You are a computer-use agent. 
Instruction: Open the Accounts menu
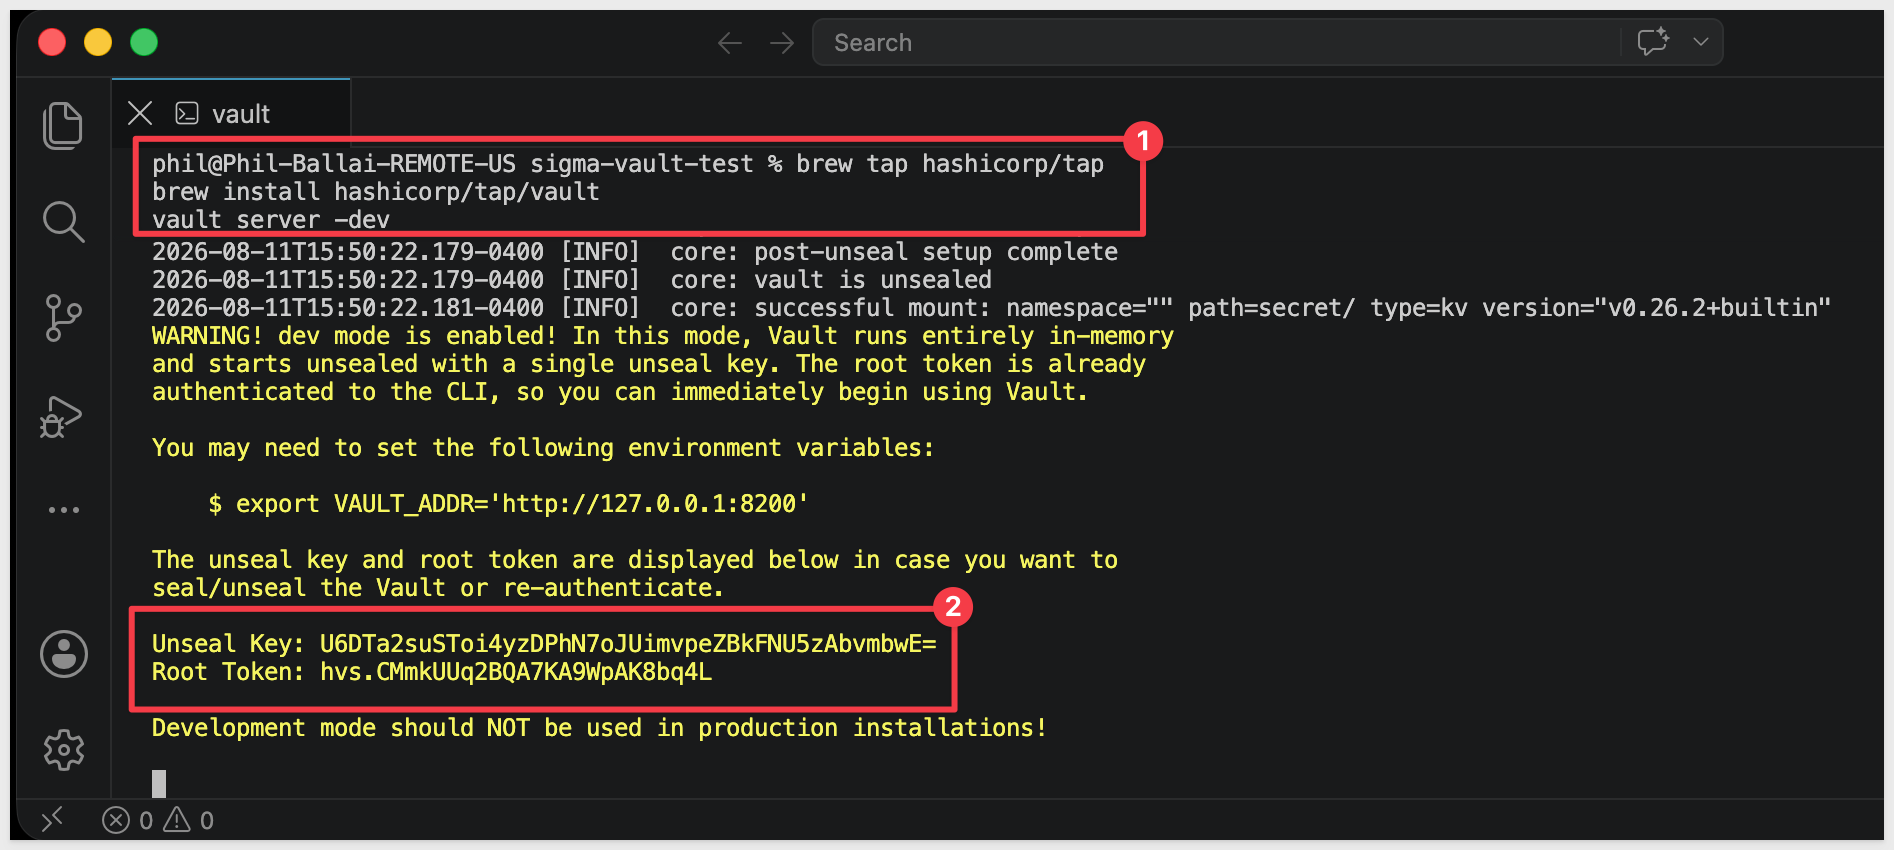coord(64,654)
